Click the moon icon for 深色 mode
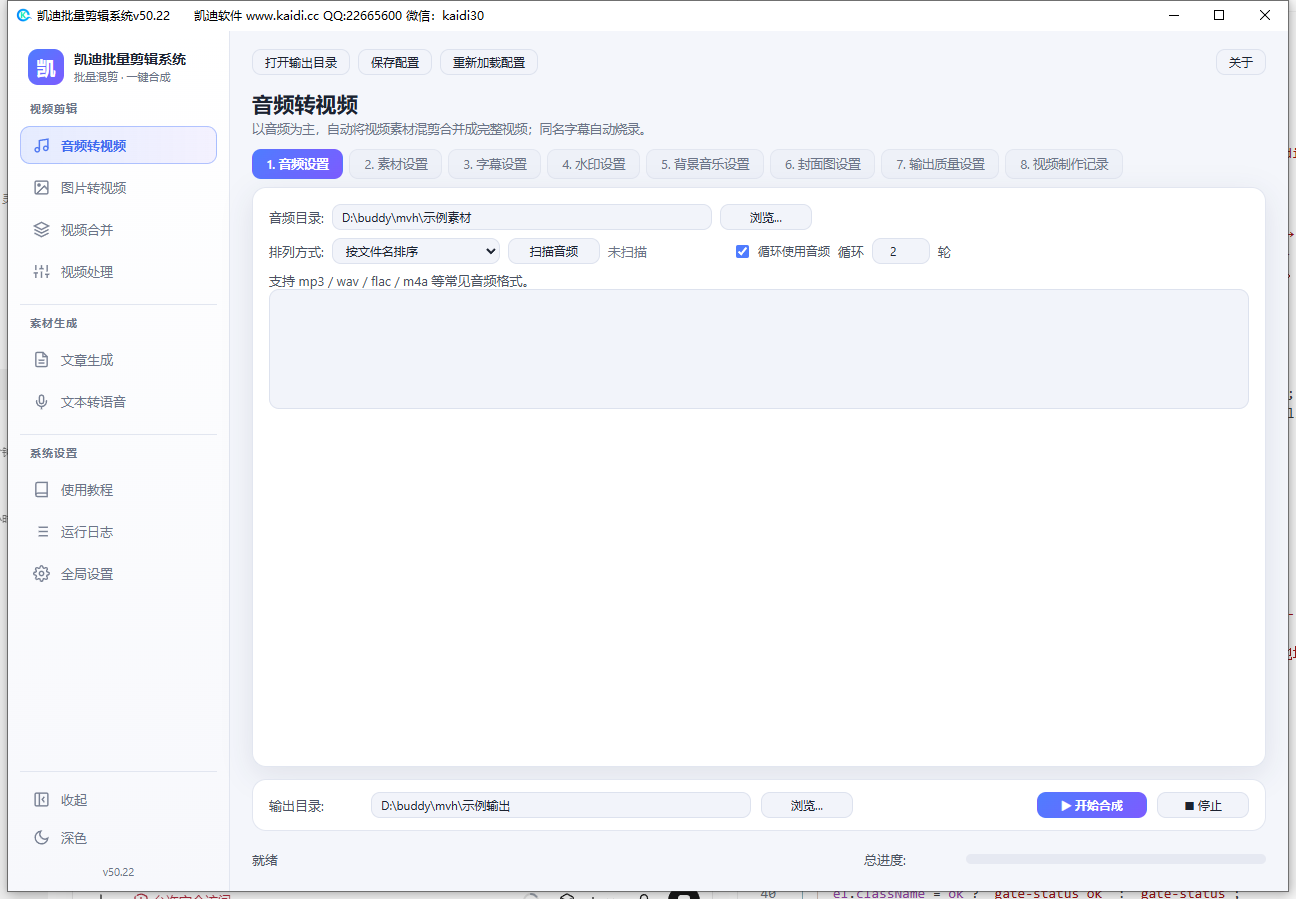This screenshot has height=899, width=1296. (41, 837)
